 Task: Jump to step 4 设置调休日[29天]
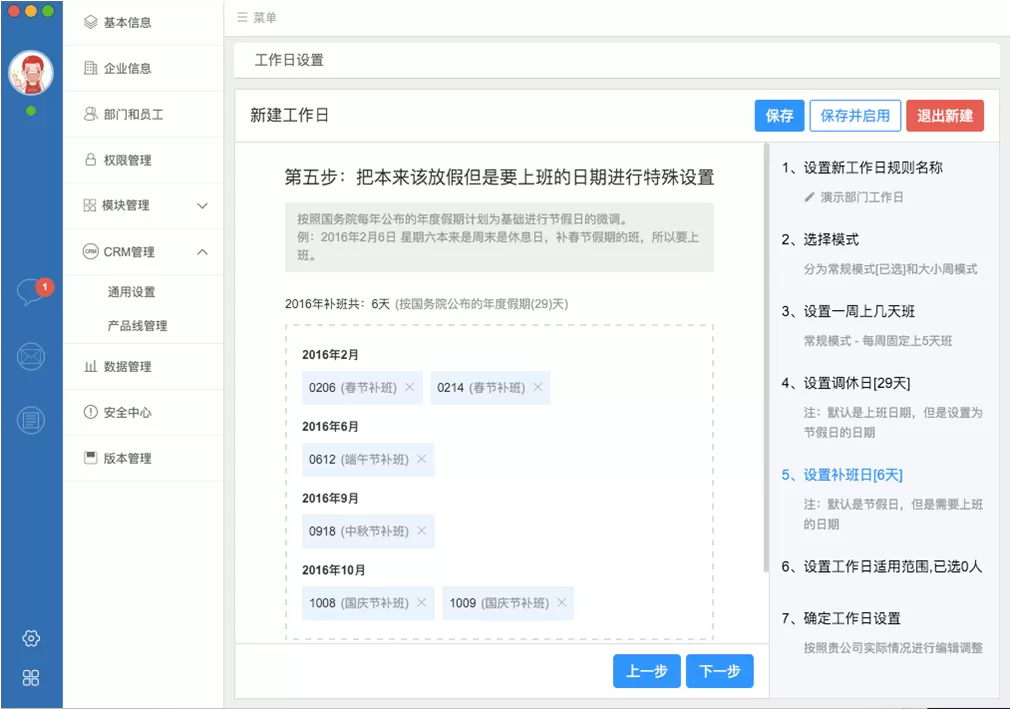pyautogui.click(x=846, y=383)
